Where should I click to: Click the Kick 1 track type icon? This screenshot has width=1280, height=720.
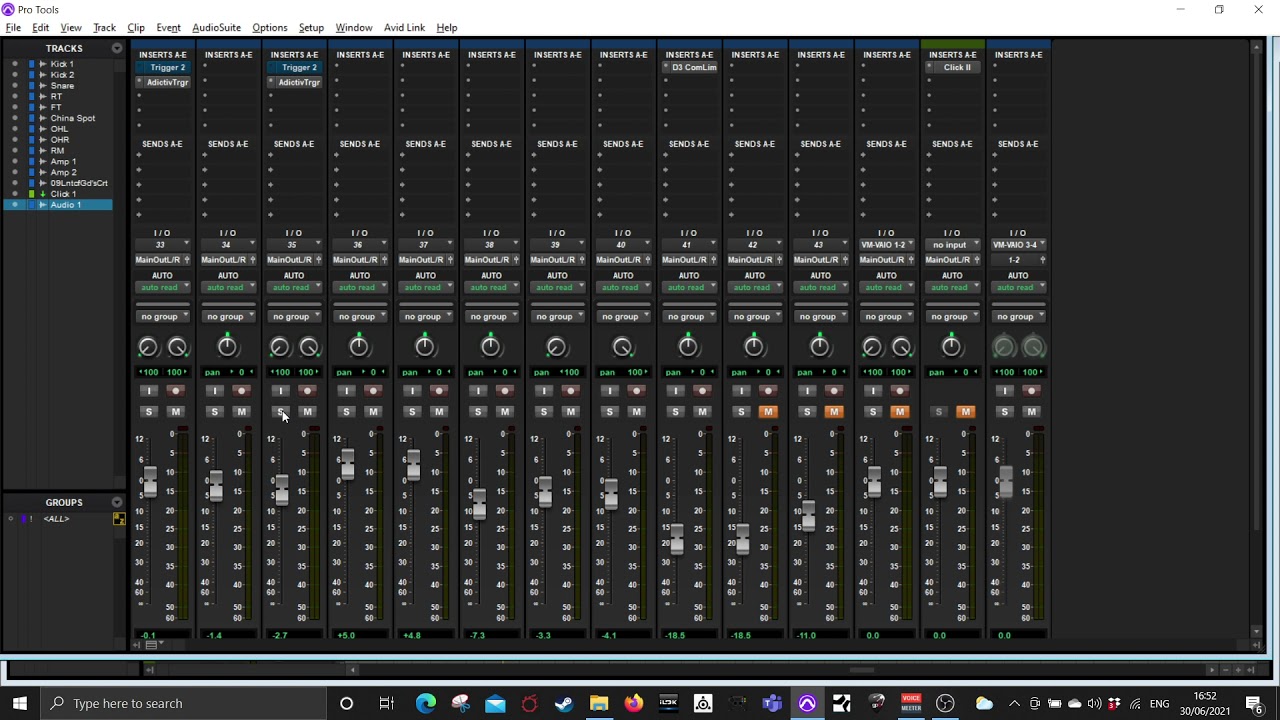tap(43, 64)
